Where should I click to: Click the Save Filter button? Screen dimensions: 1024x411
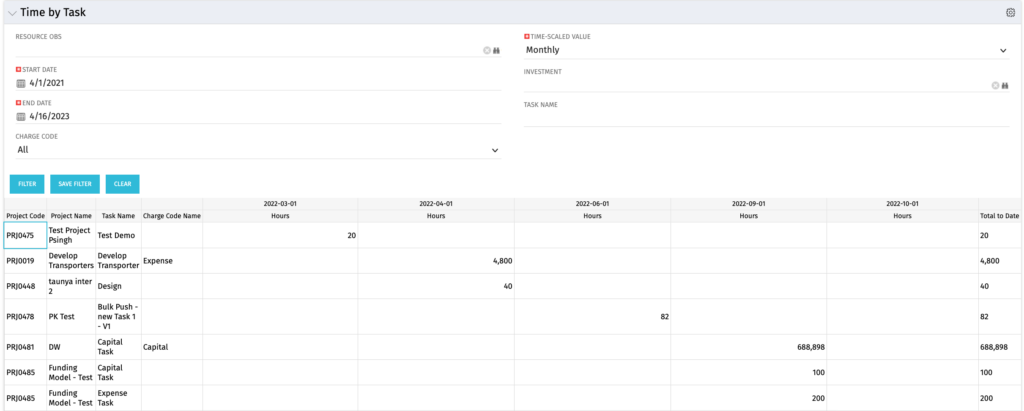pos(74,184)
